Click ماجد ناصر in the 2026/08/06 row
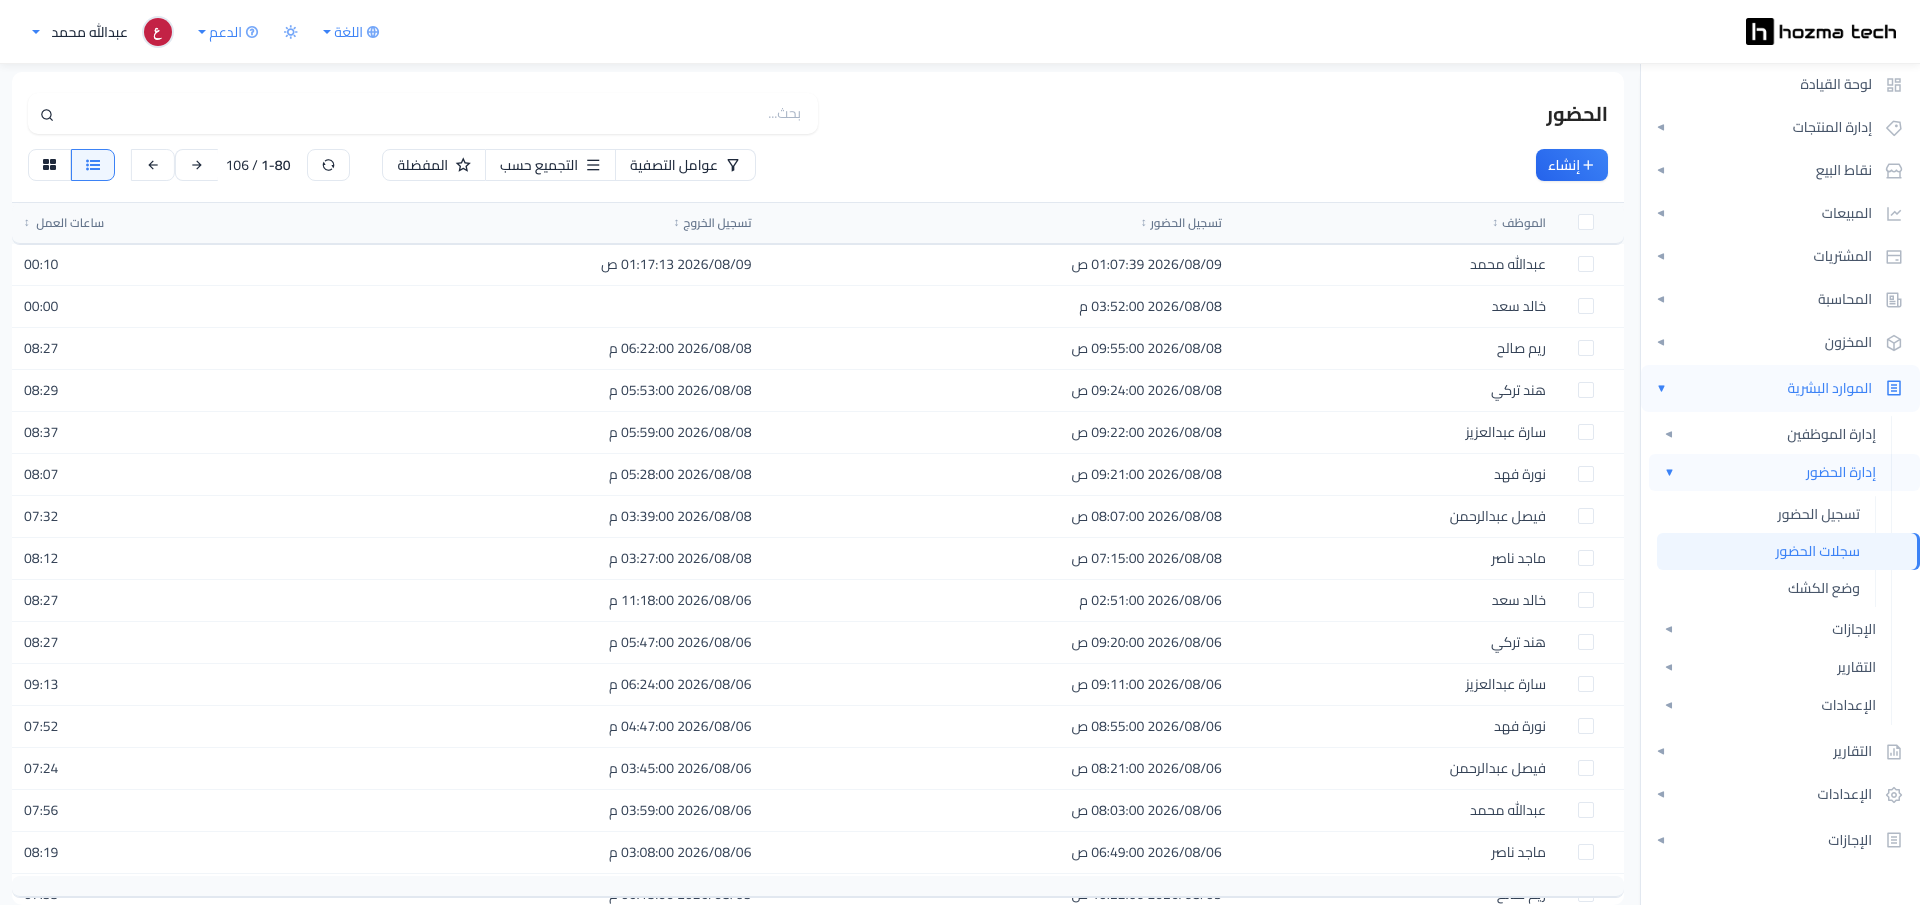 1518,852
